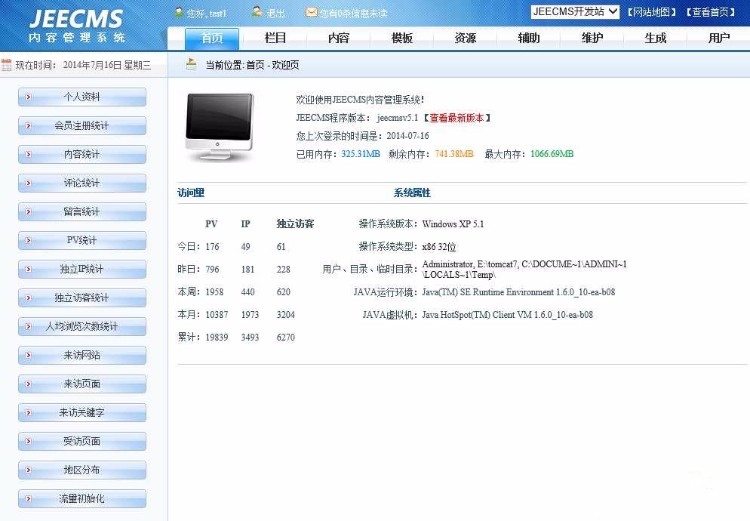This screenshot has height=521, width=750.
Task: Click the 网站地图 link
Action: [651, 12]
